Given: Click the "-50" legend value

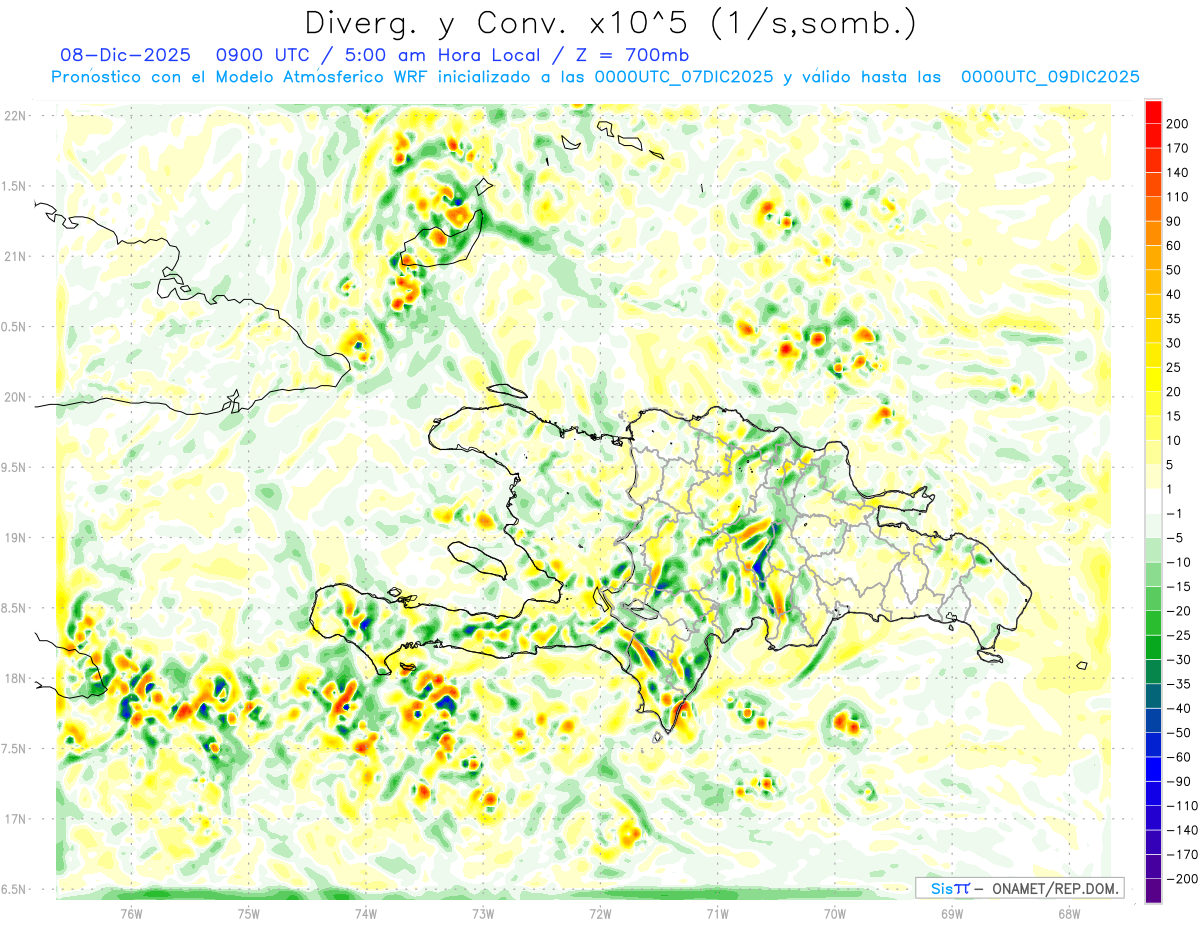Looking at the screenshot, I should coord(1179,732).
